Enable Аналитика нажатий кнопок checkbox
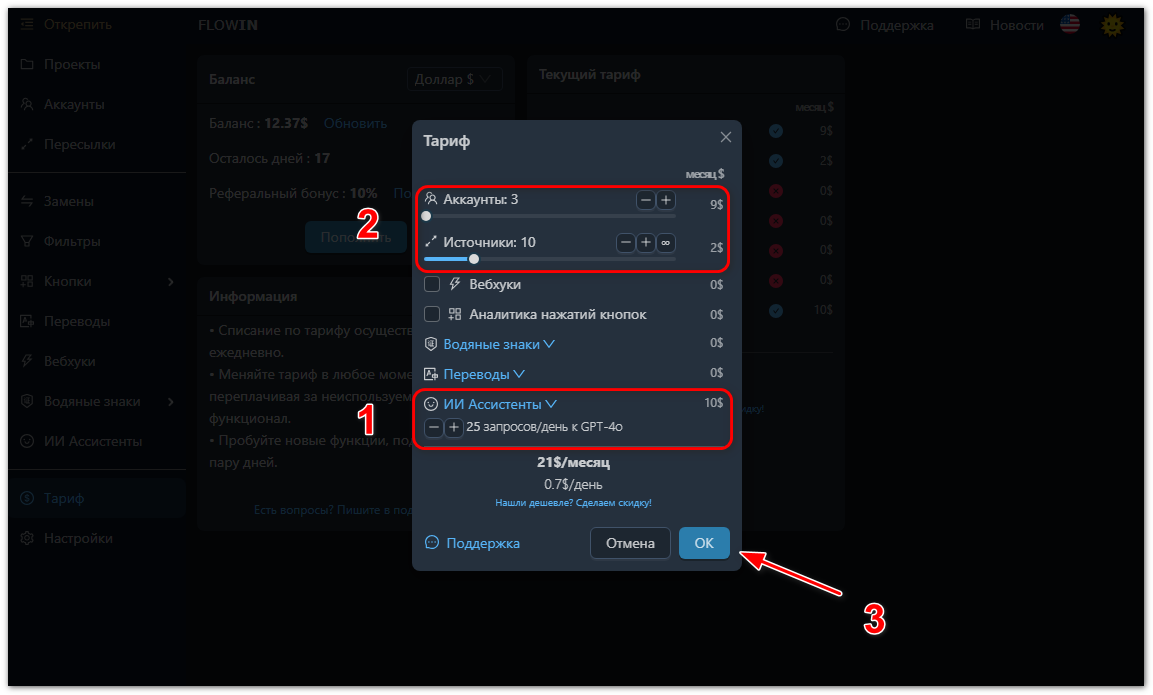The width and height of the screenshot is (1153, 695). click(x=432, y=315)
